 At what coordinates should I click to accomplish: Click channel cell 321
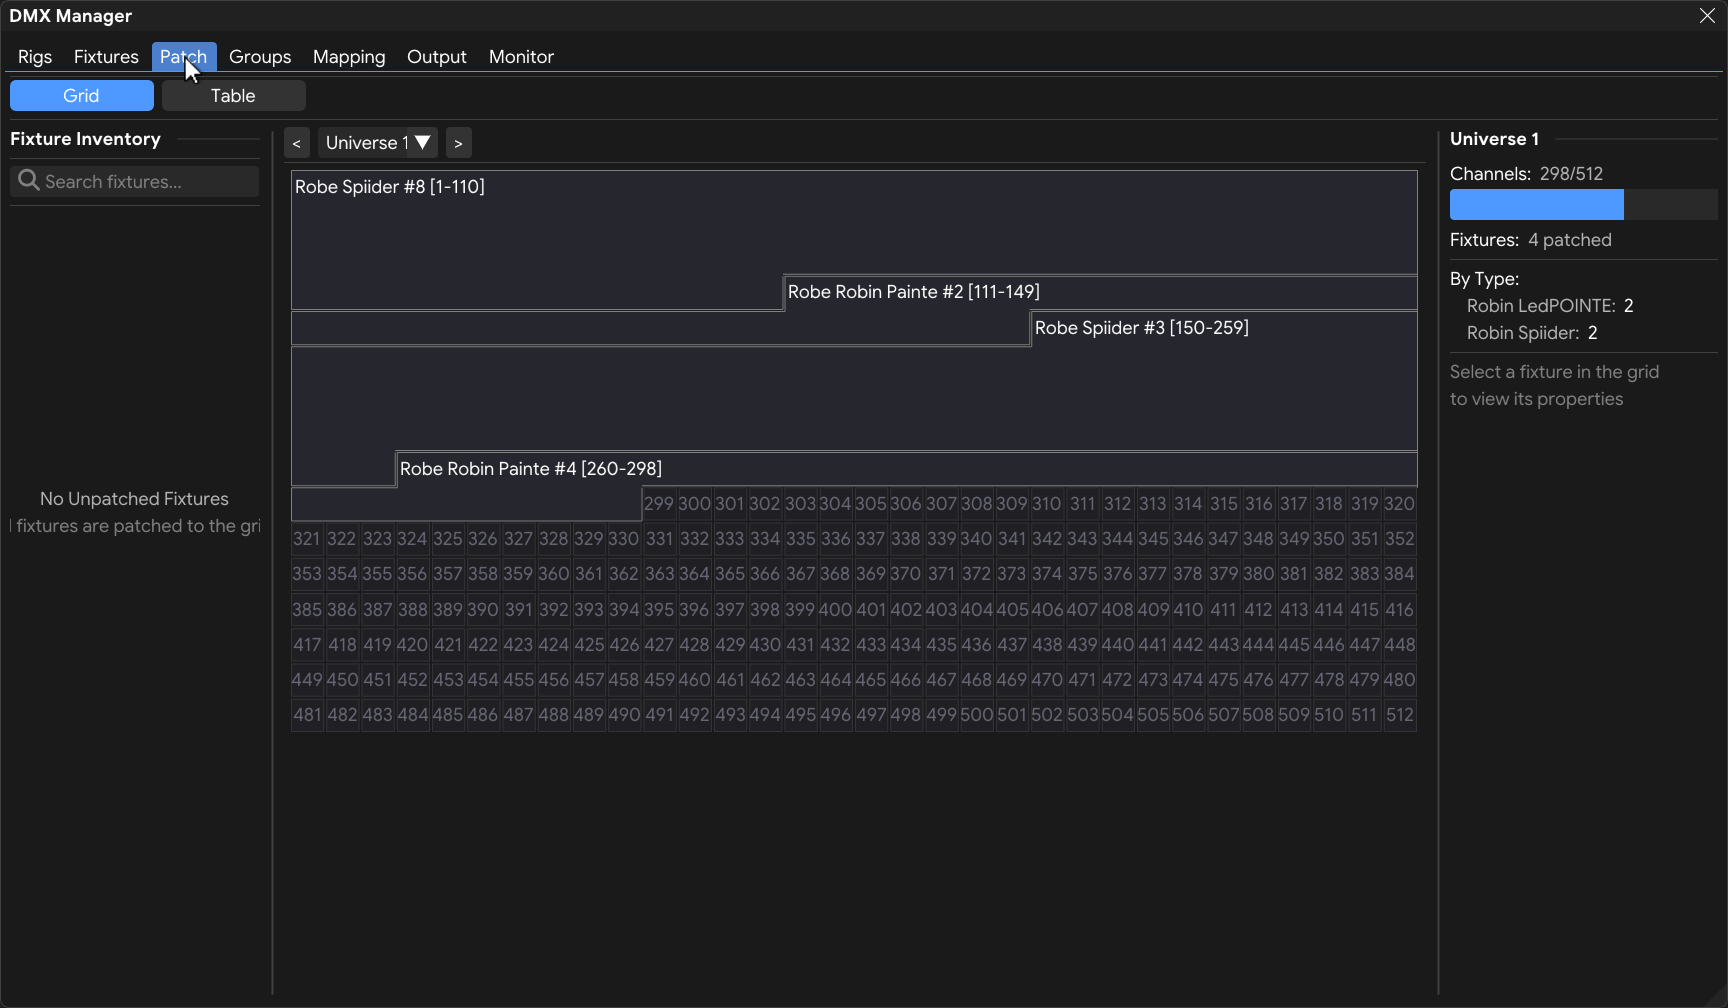point(307,539)
